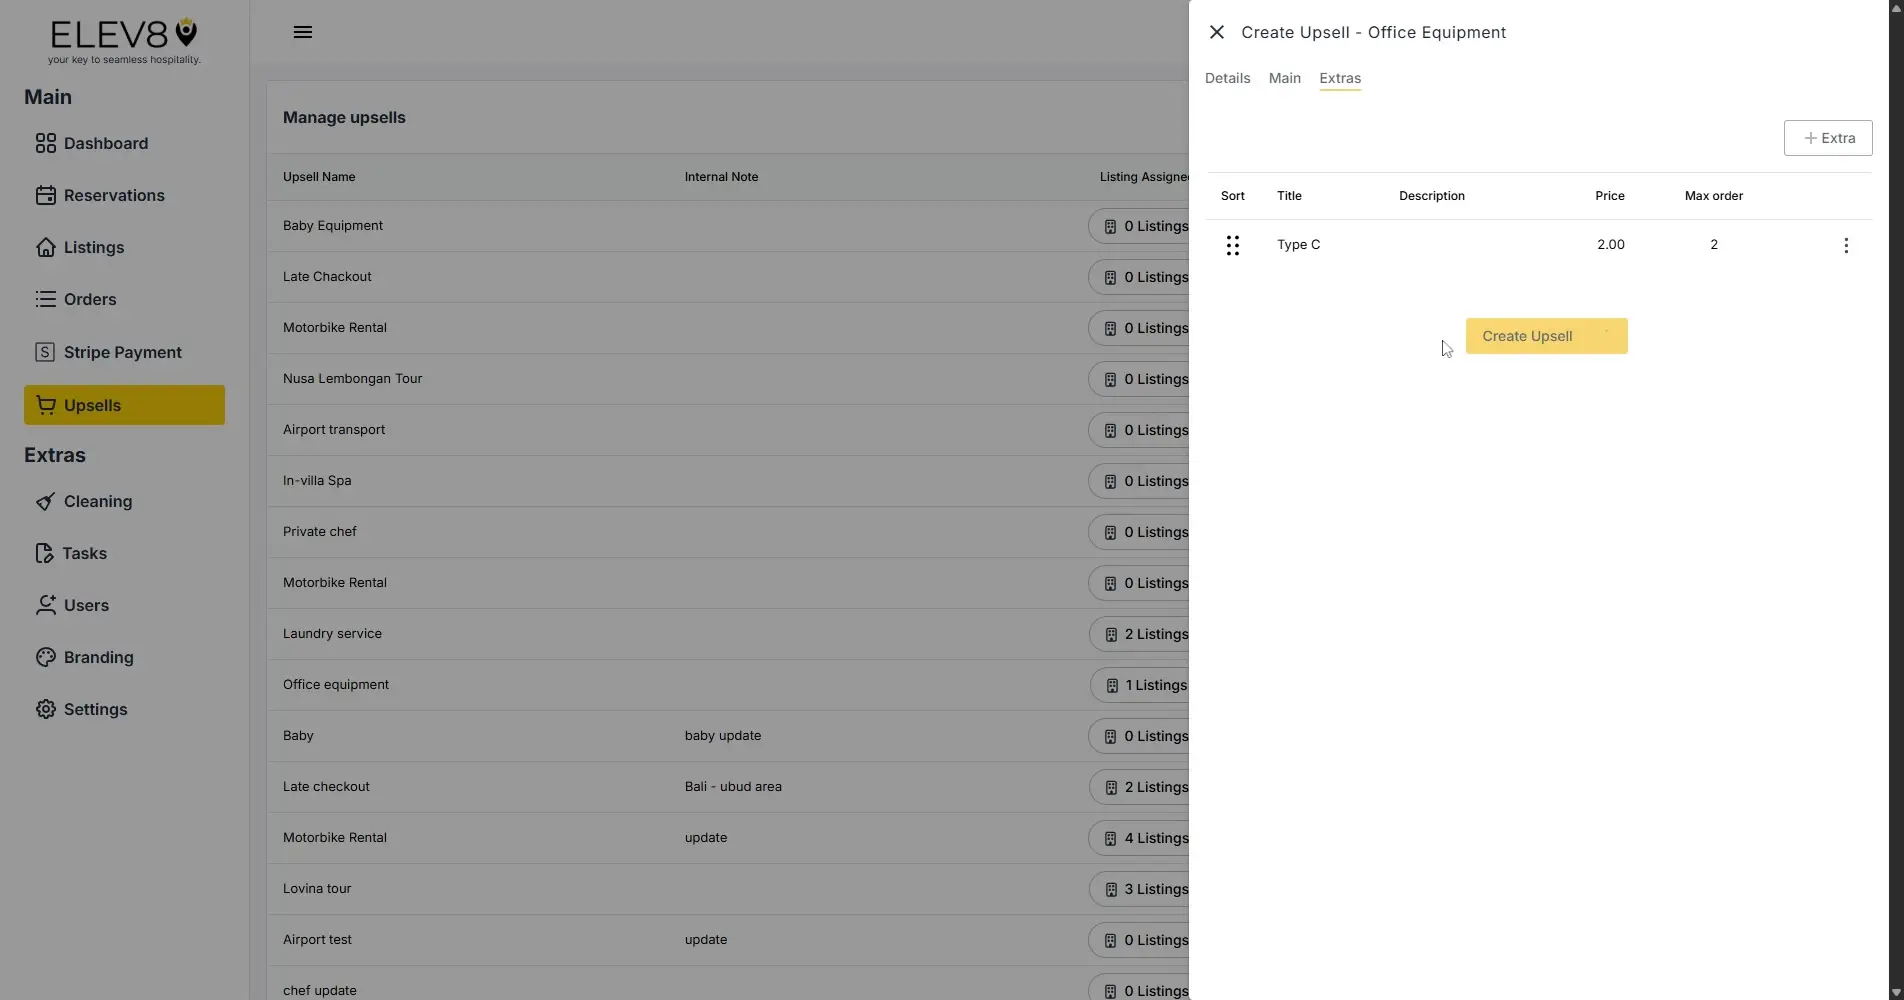Open the Tasks page
Viewport: 1904px width, 1000px height.
[x=85, y=553]
